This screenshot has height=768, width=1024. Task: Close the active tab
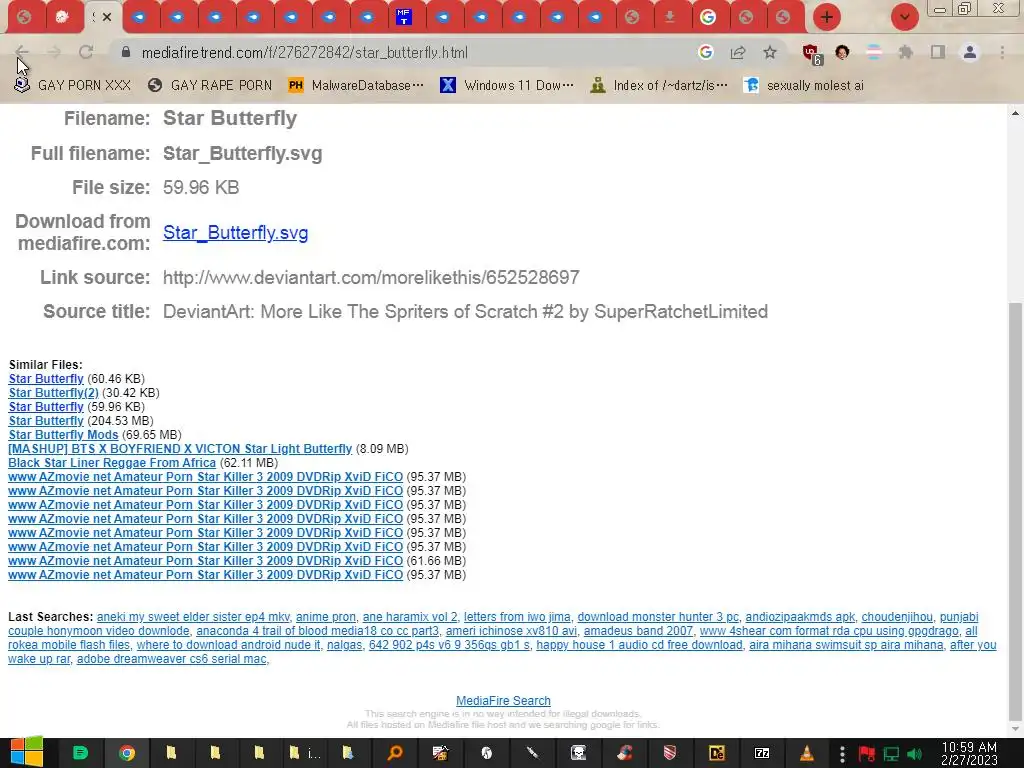coord(107,17)
